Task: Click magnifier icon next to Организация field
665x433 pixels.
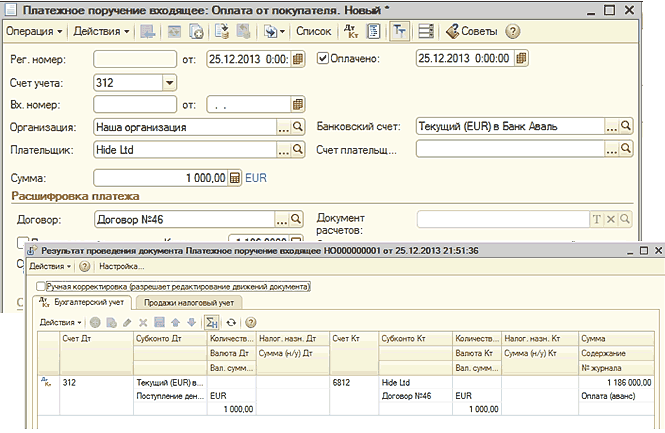Action: click(297, 128)
